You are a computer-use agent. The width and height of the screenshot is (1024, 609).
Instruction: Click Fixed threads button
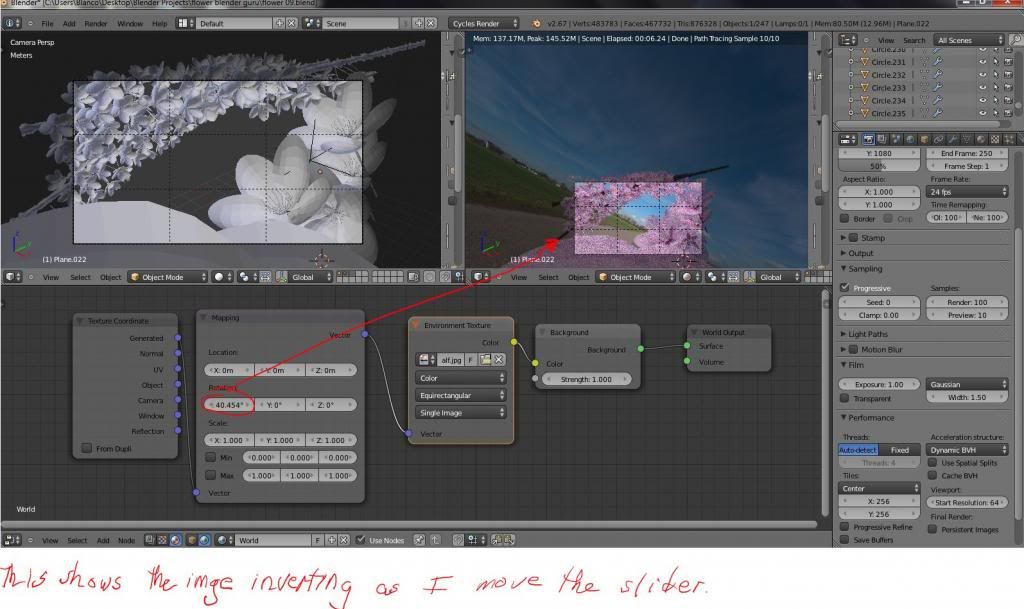tap(899, 450)
